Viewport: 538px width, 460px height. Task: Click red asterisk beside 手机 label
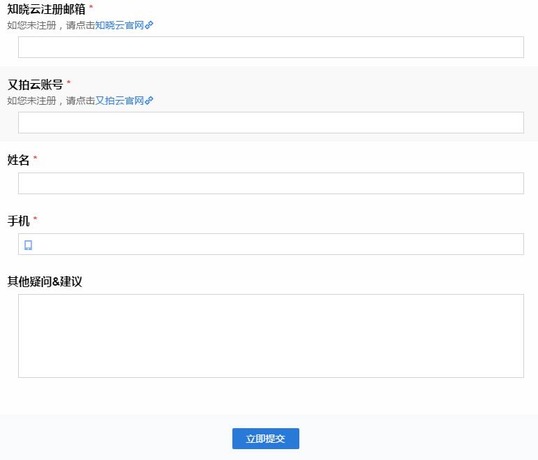35,218
